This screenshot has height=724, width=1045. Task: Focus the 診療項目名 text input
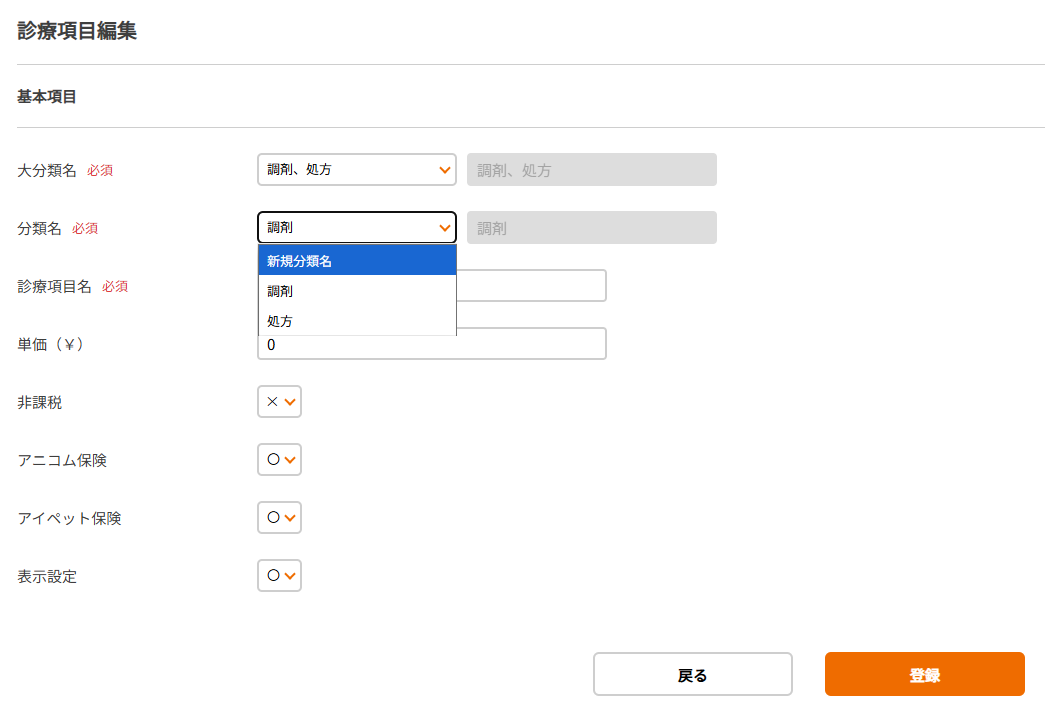pyautogui.click(x=530, y=286)
